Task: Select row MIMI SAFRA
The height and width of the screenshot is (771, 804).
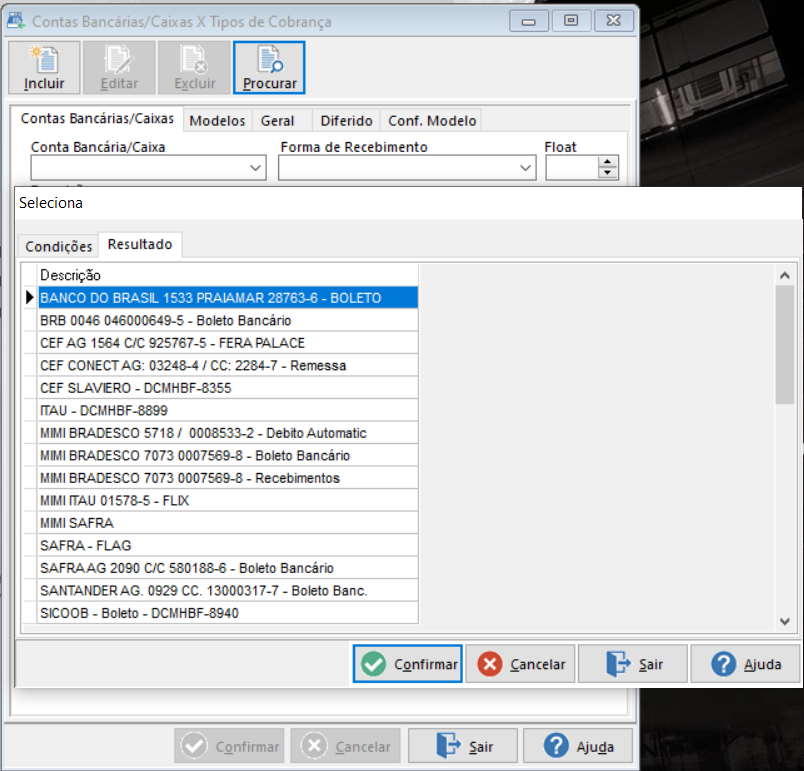Action: pyautogui.click(x=228, y=523)
